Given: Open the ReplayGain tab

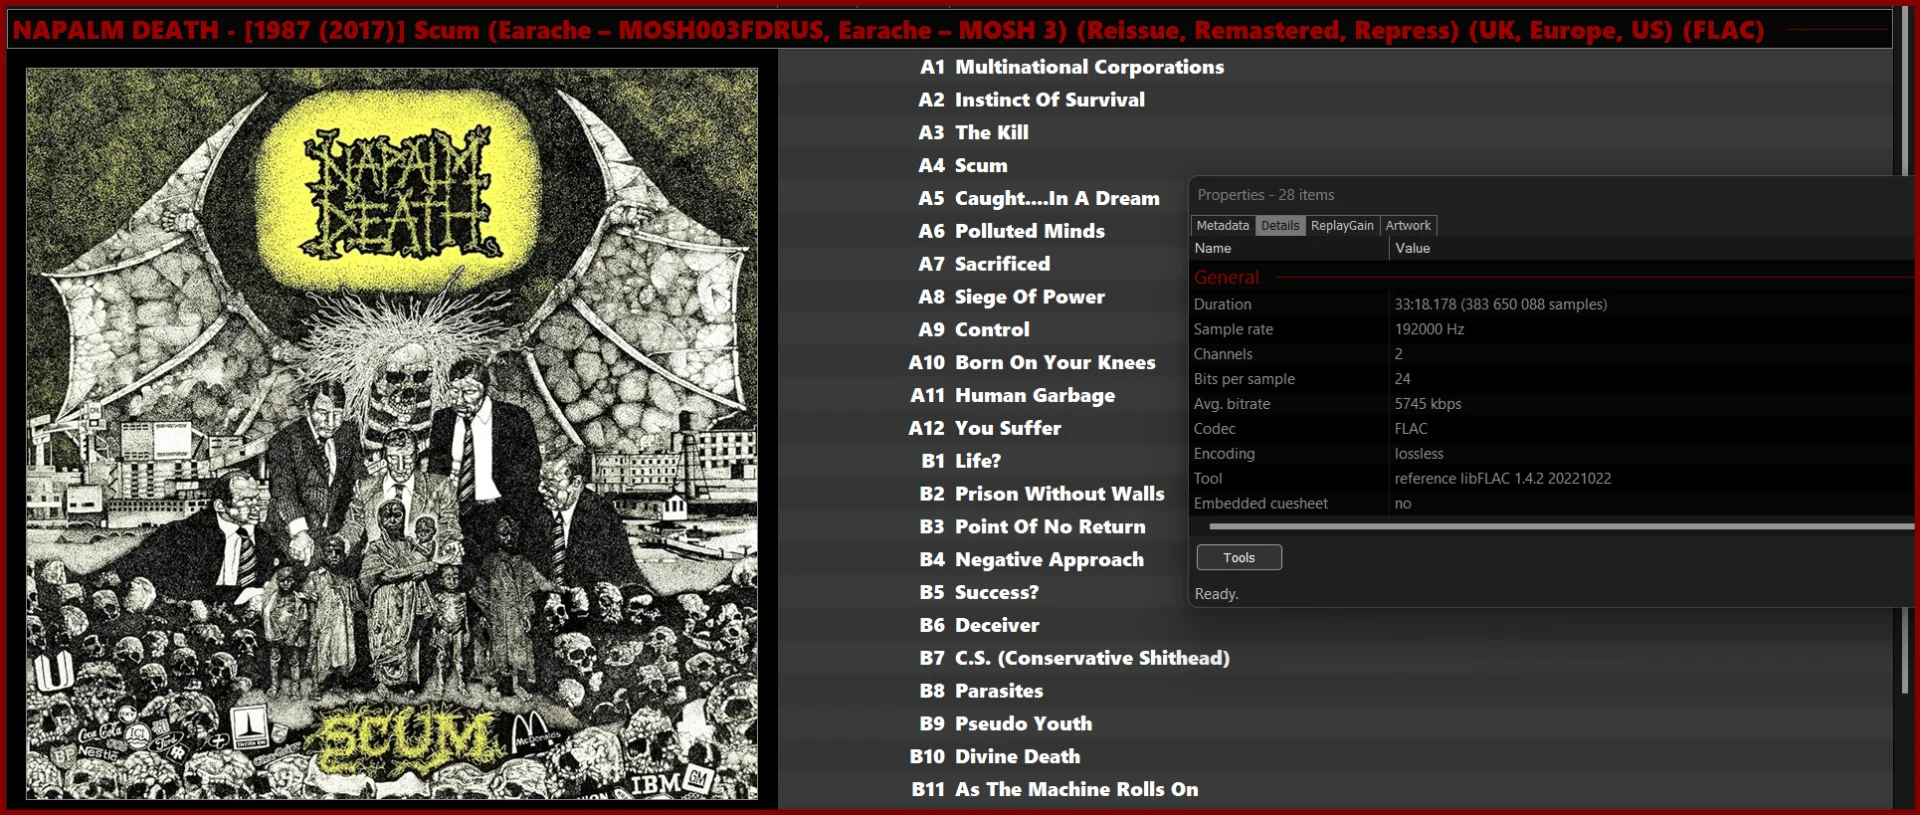Looking at the screenshot, I should pyautogui.click(x=1342, y=226).
